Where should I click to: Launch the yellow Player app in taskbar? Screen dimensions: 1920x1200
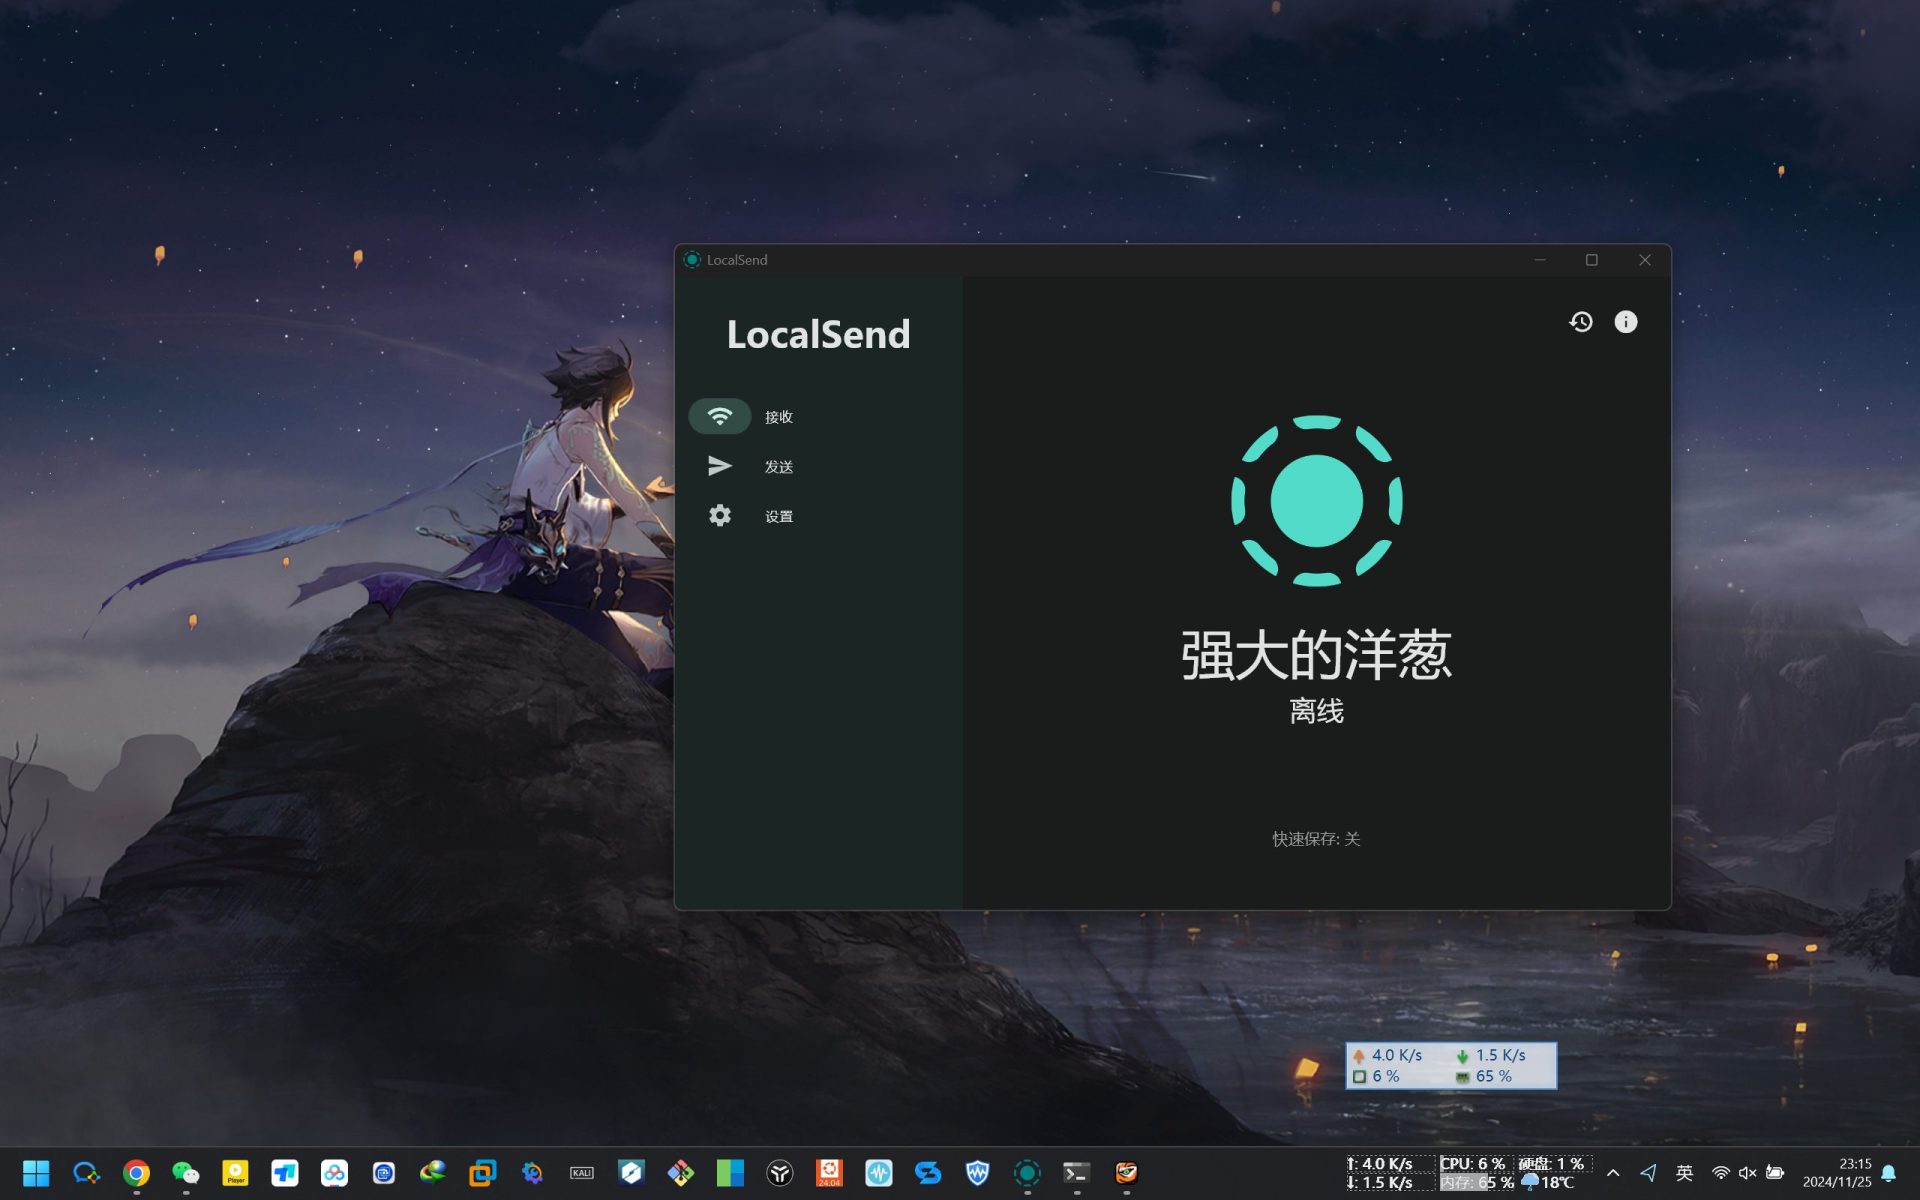tap(235, 1172)
